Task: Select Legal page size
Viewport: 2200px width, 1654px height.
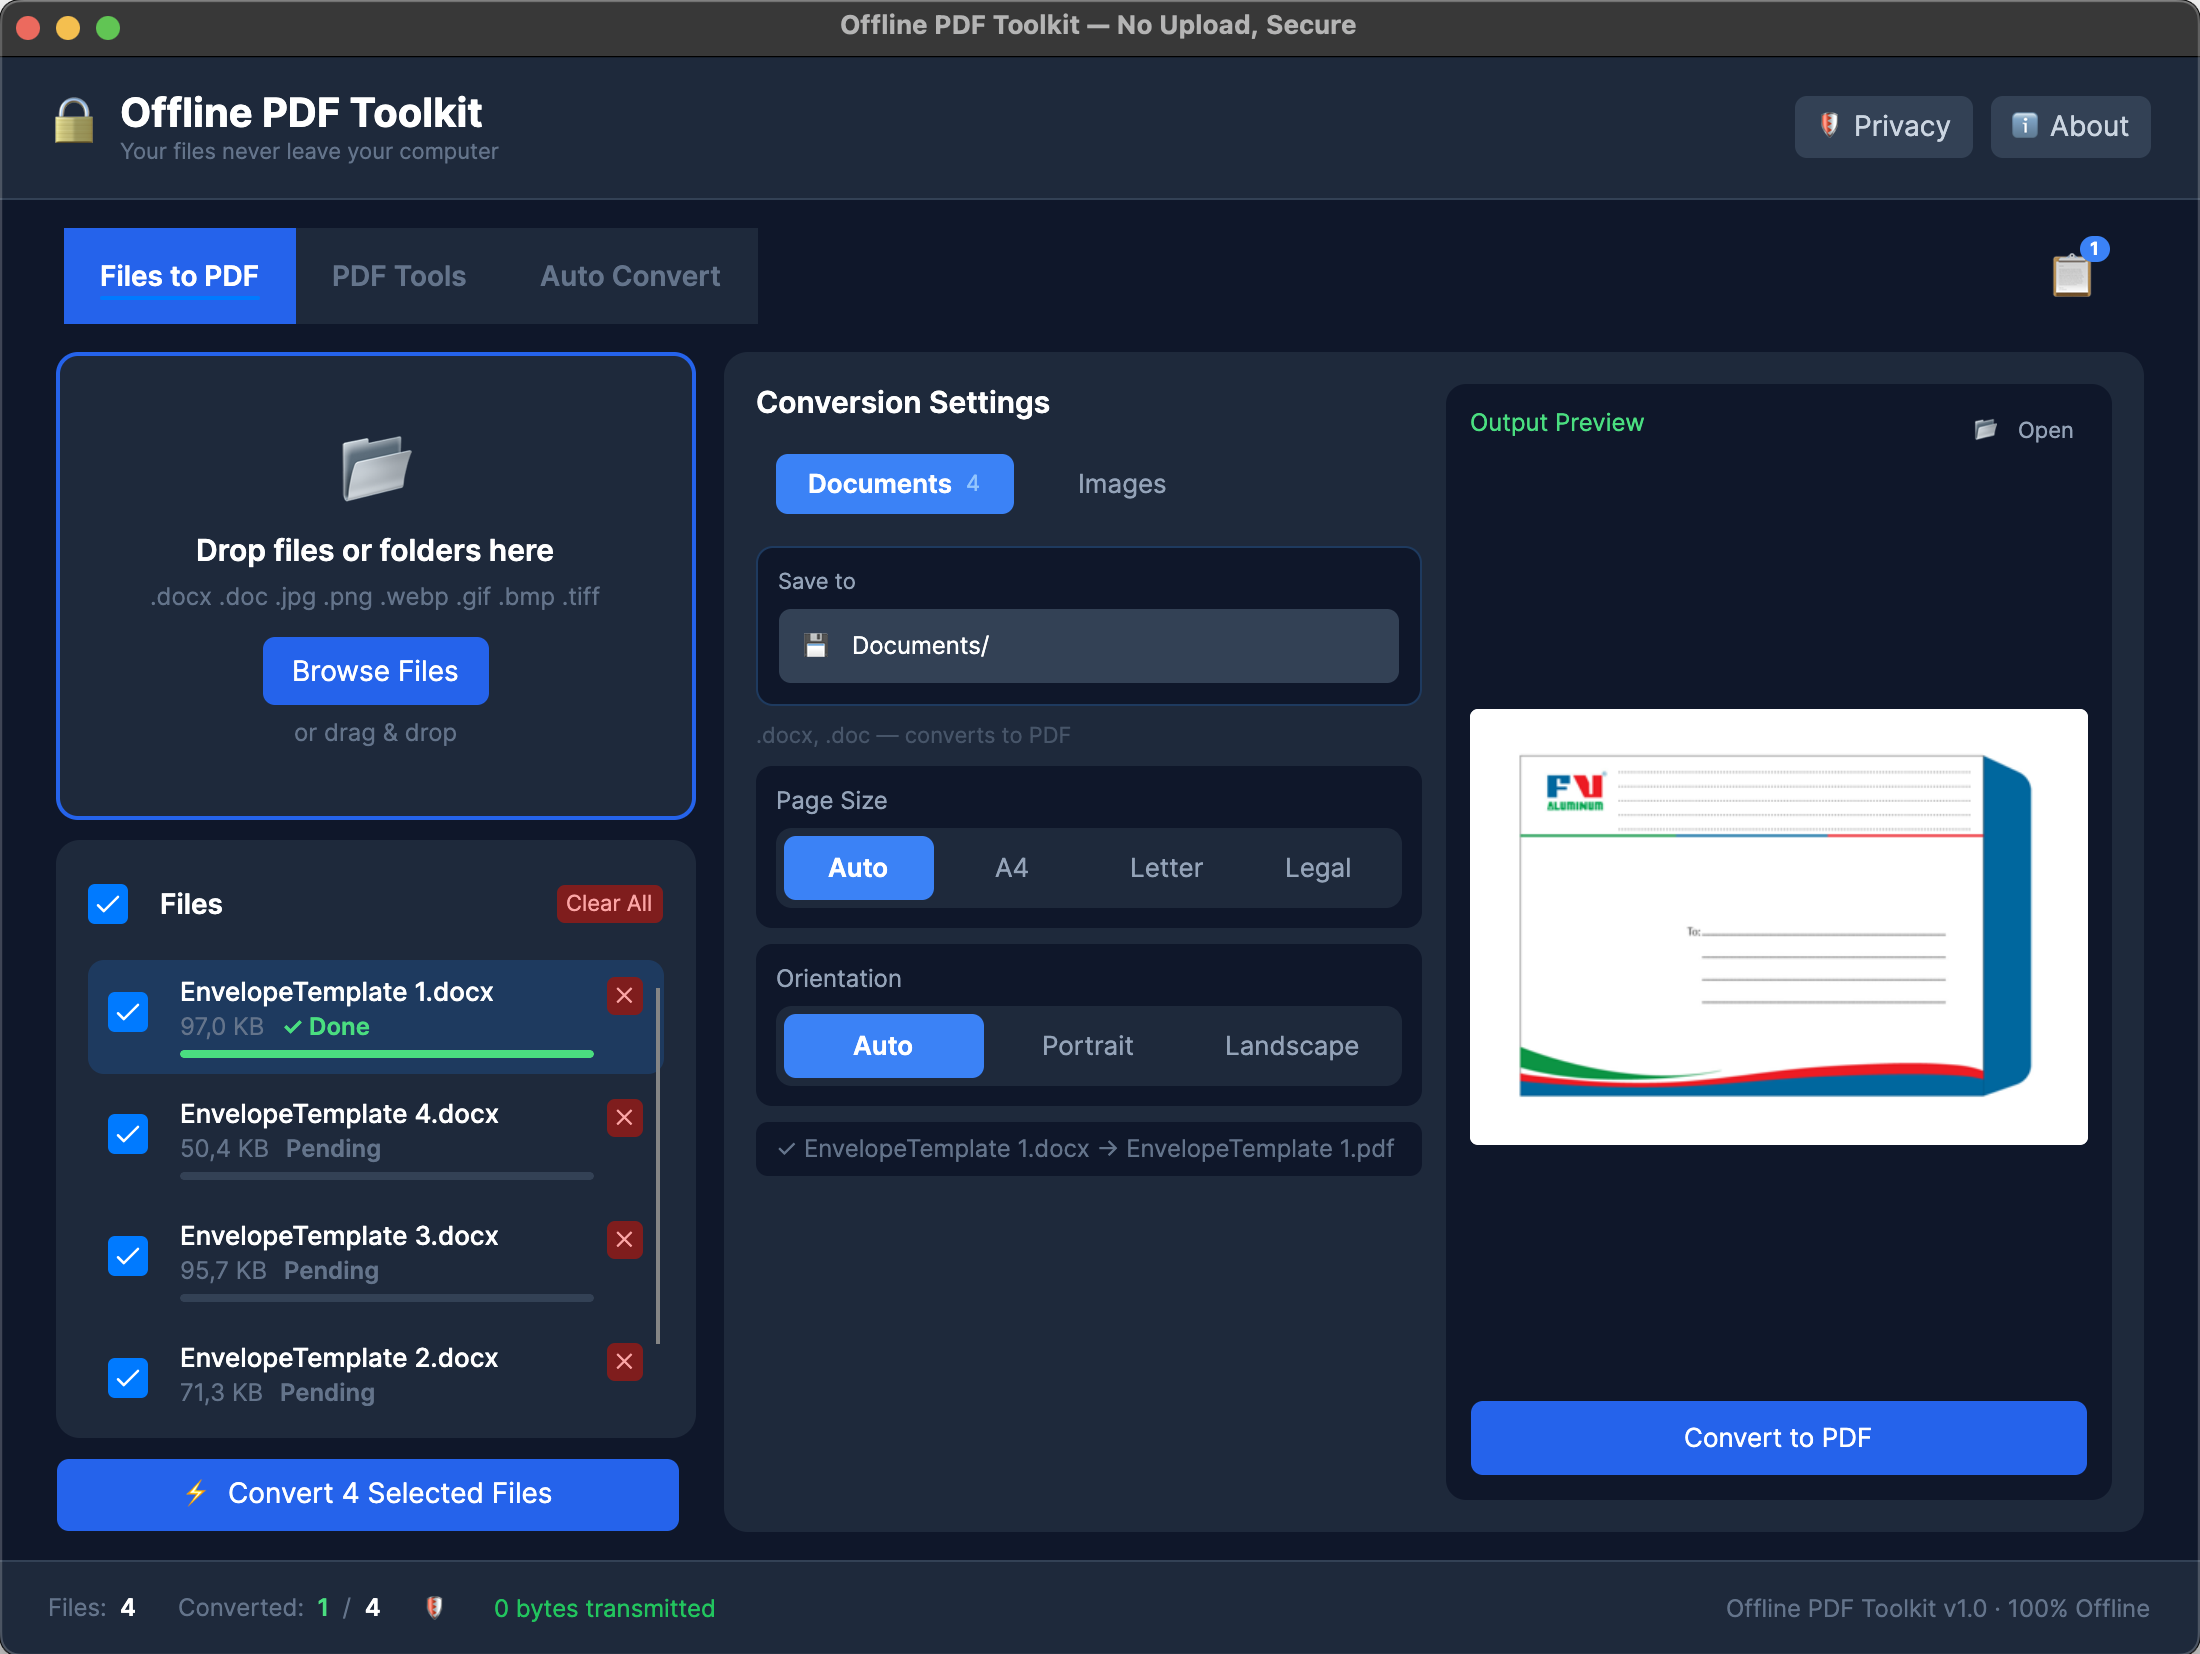Action: point(1318,868)
